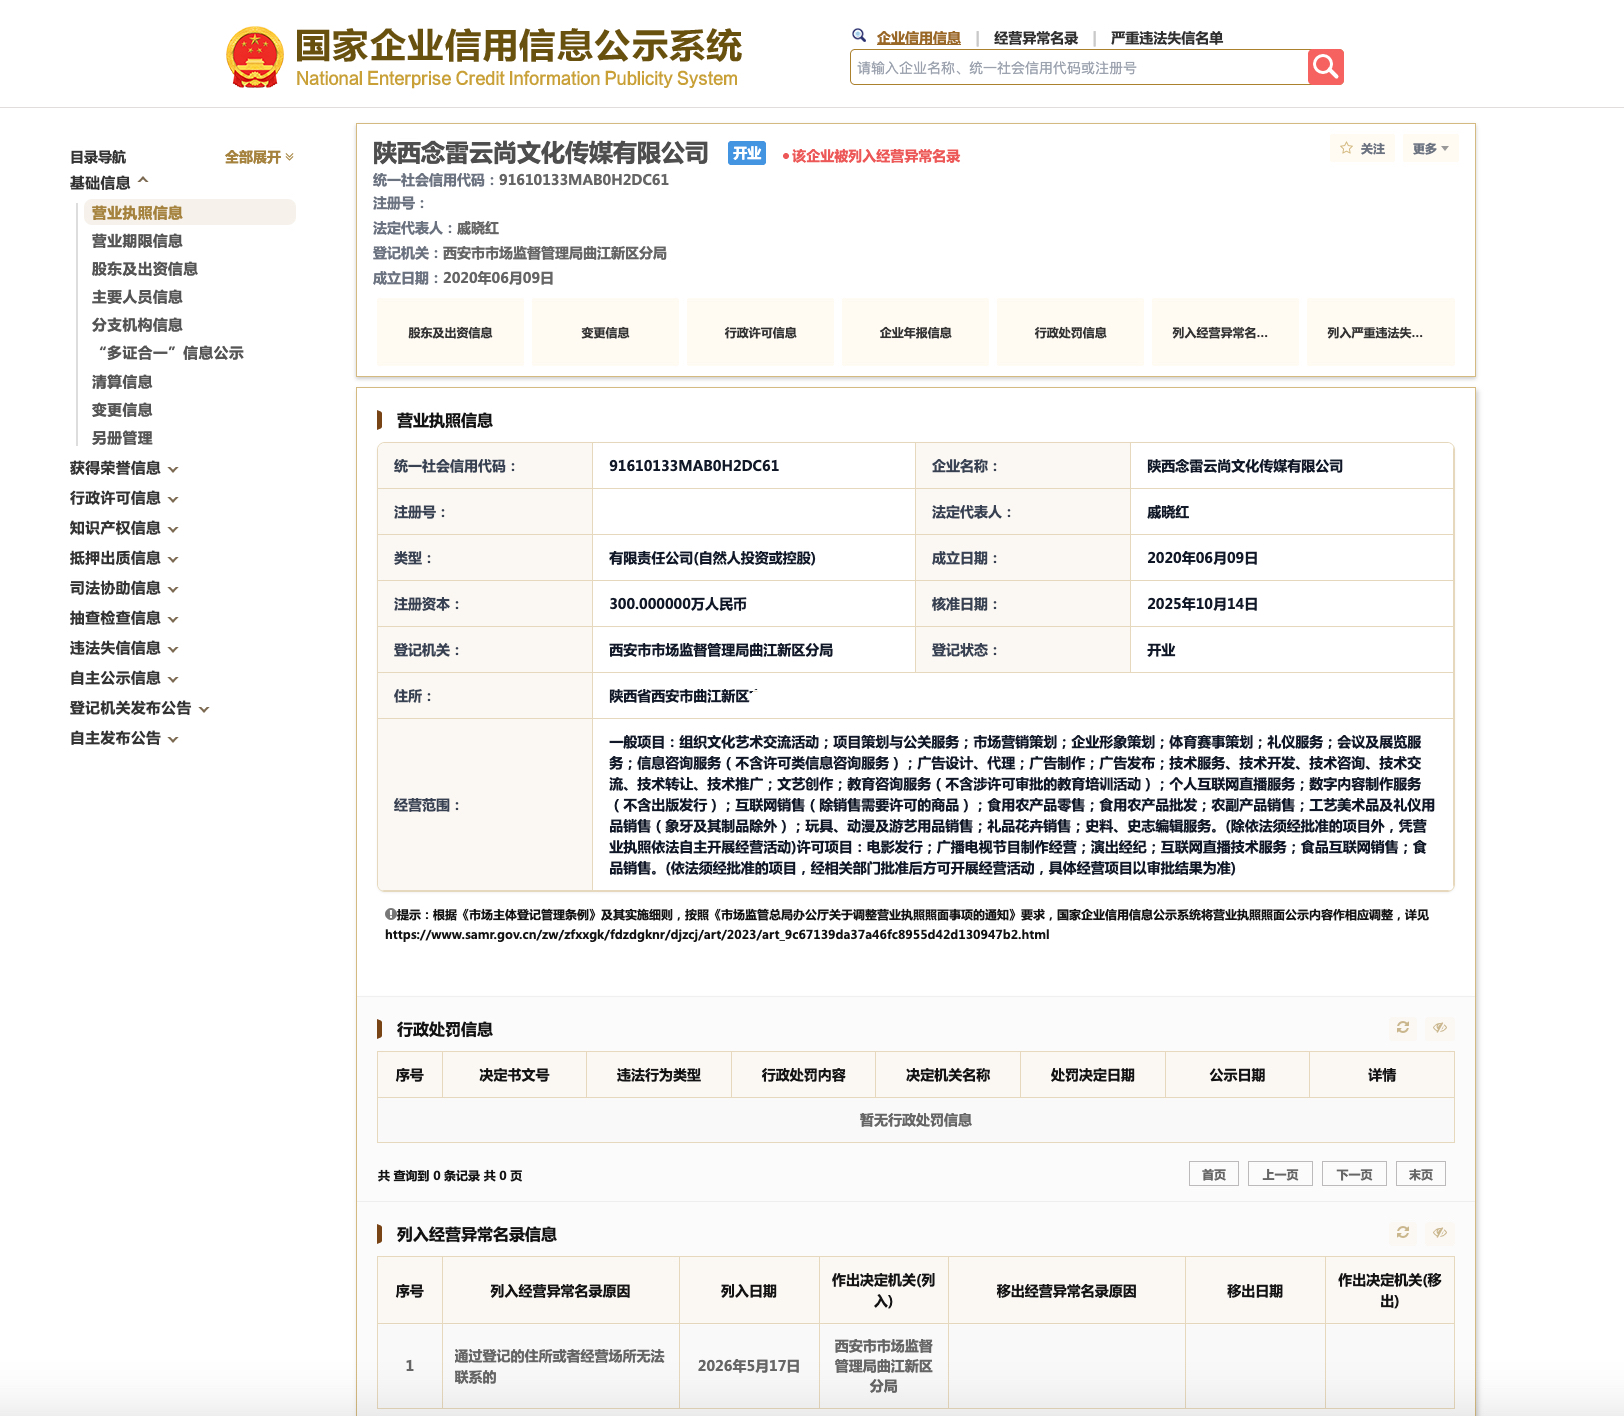Click the 关注 follow button
This screenshot has width=1624, height=1416.
pos(1362,149)
